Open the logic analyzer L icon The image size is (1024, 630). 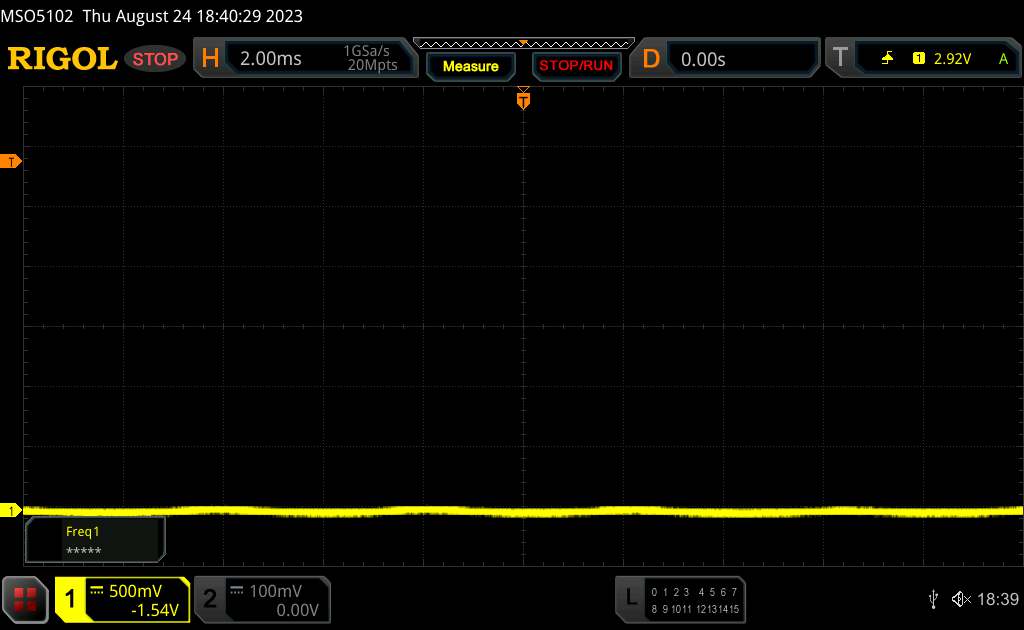(x=631, y=597)
